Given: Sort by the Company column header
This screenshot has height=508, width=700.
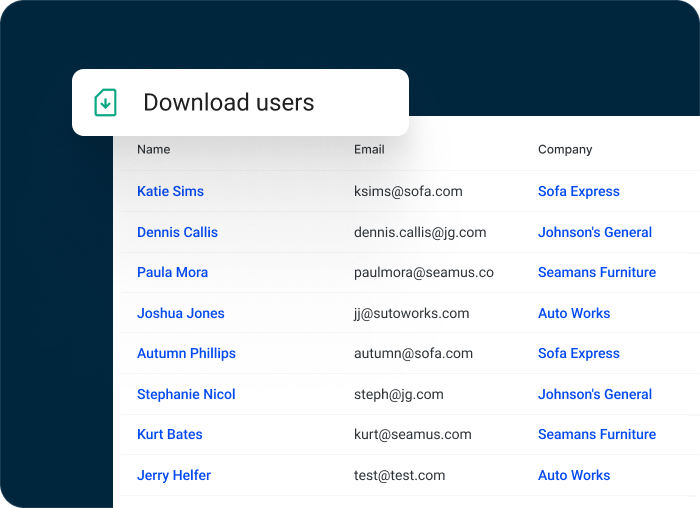Looking at the screenshot, I should (565, 149).
